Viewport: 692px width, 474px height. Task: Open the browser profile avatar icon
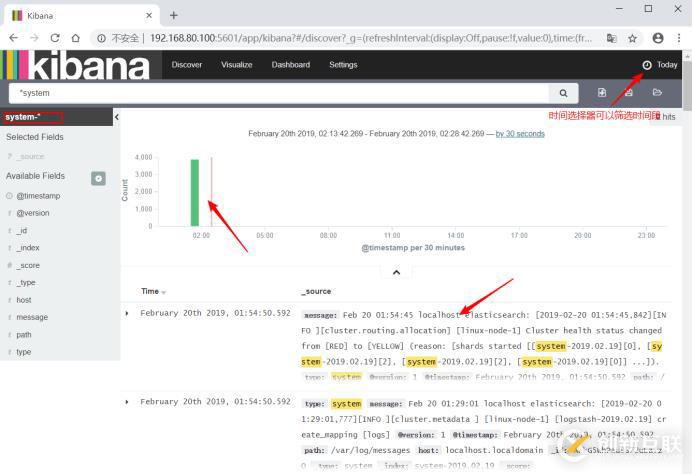click(x=658, y=38)
